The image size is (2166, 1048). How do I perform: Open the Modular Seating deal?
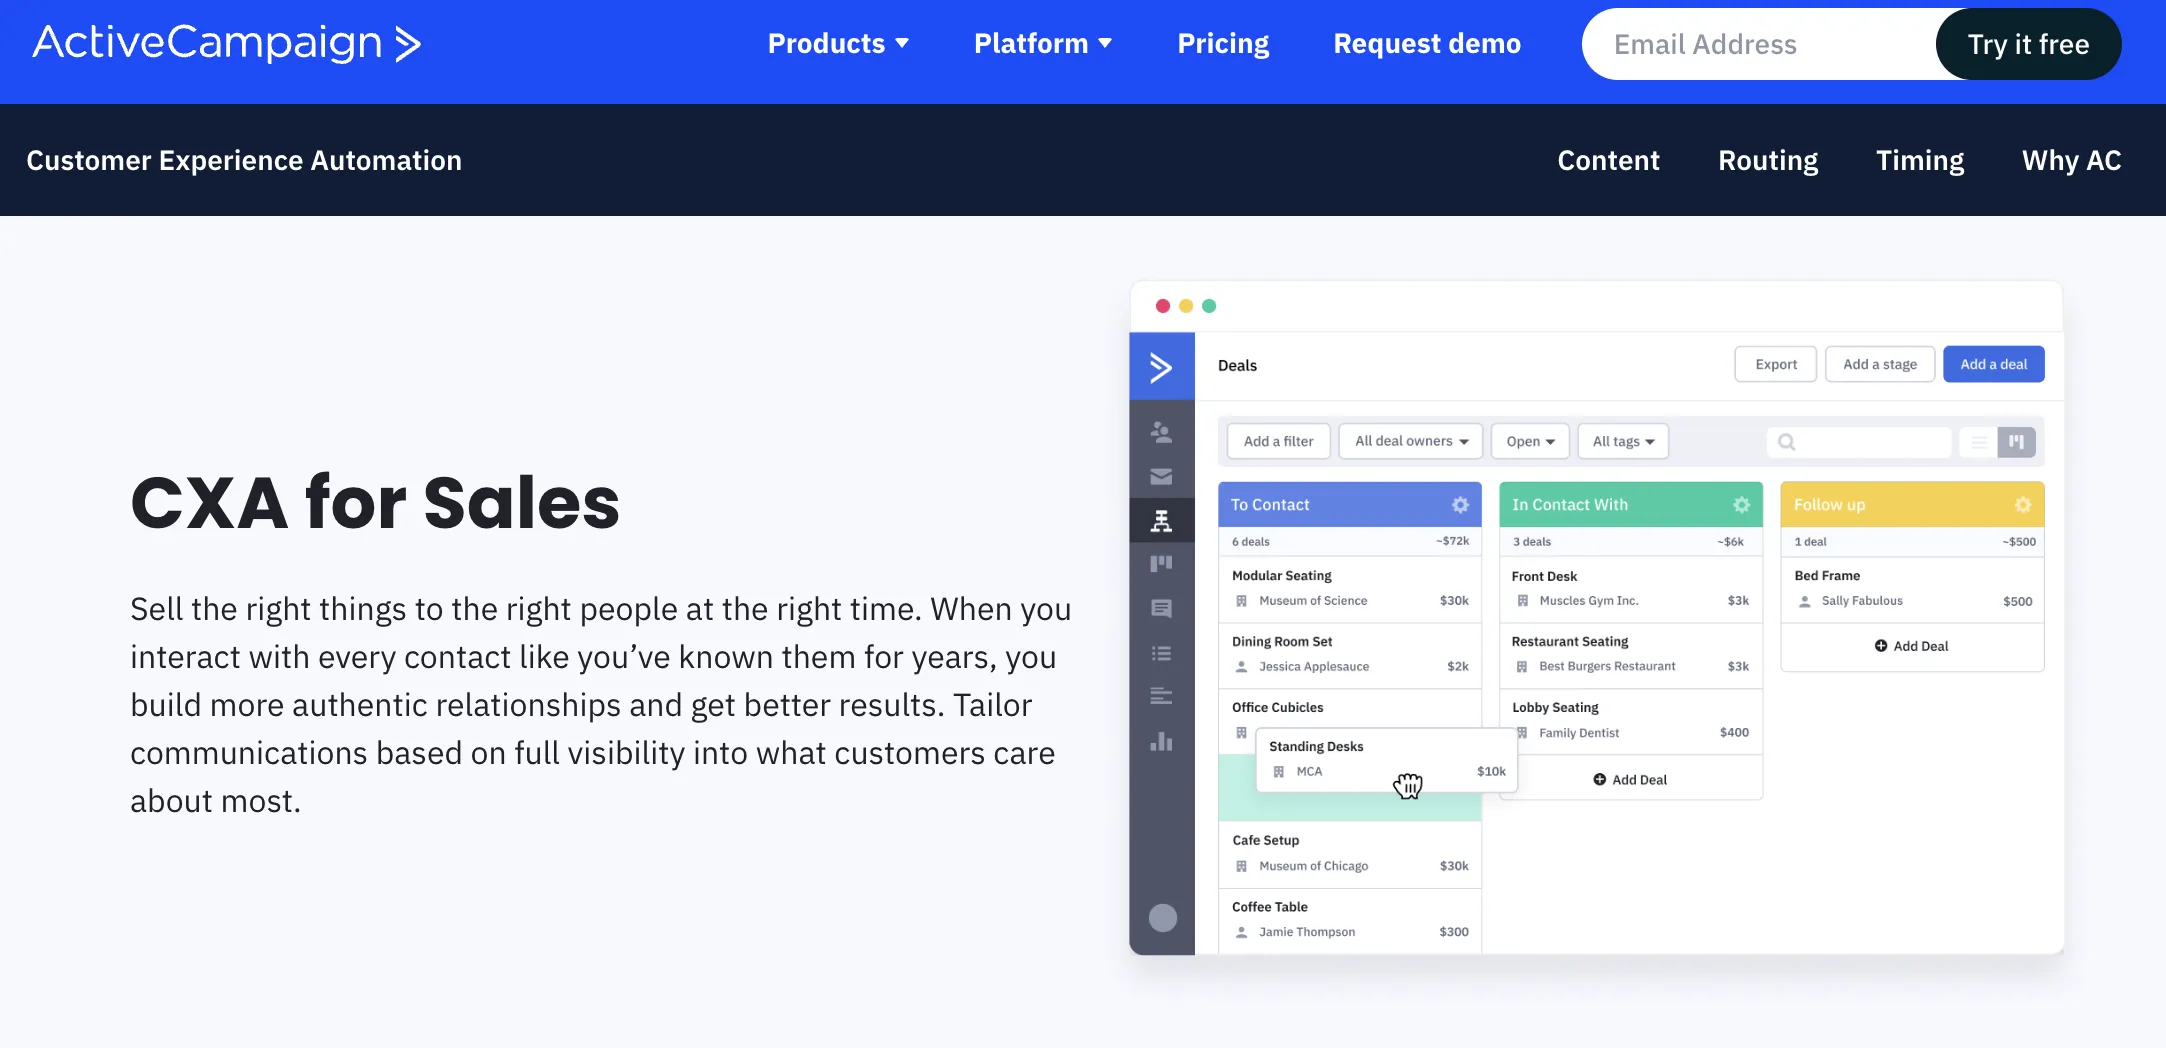1350,589
